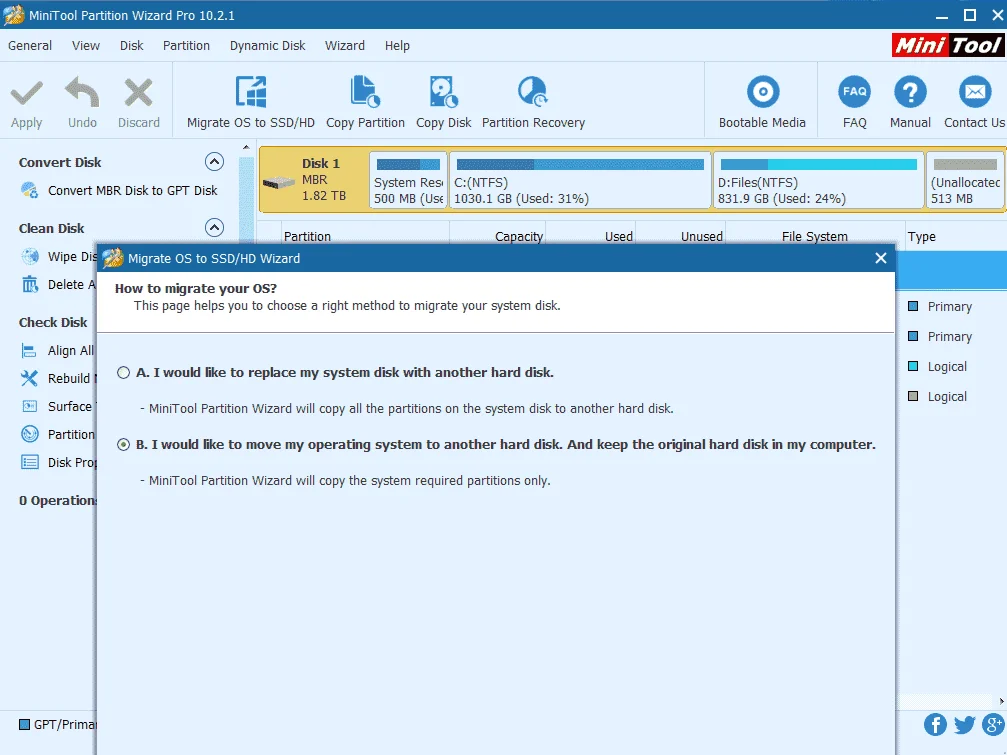Sort by Used column header
1007x755 pixels.
coord(590,236)
